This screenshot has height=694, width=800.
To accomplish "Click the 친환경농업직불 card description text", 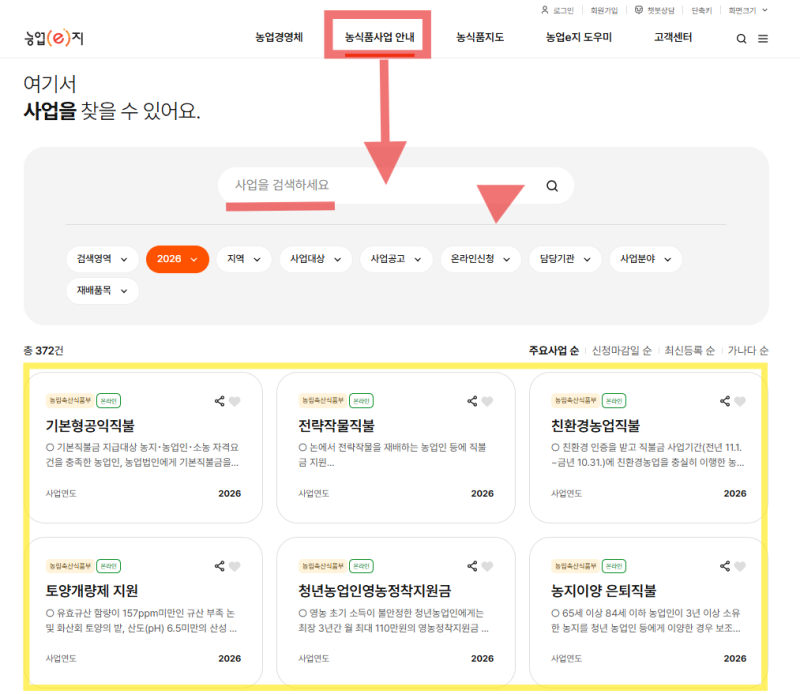I will tap(647, 455).
